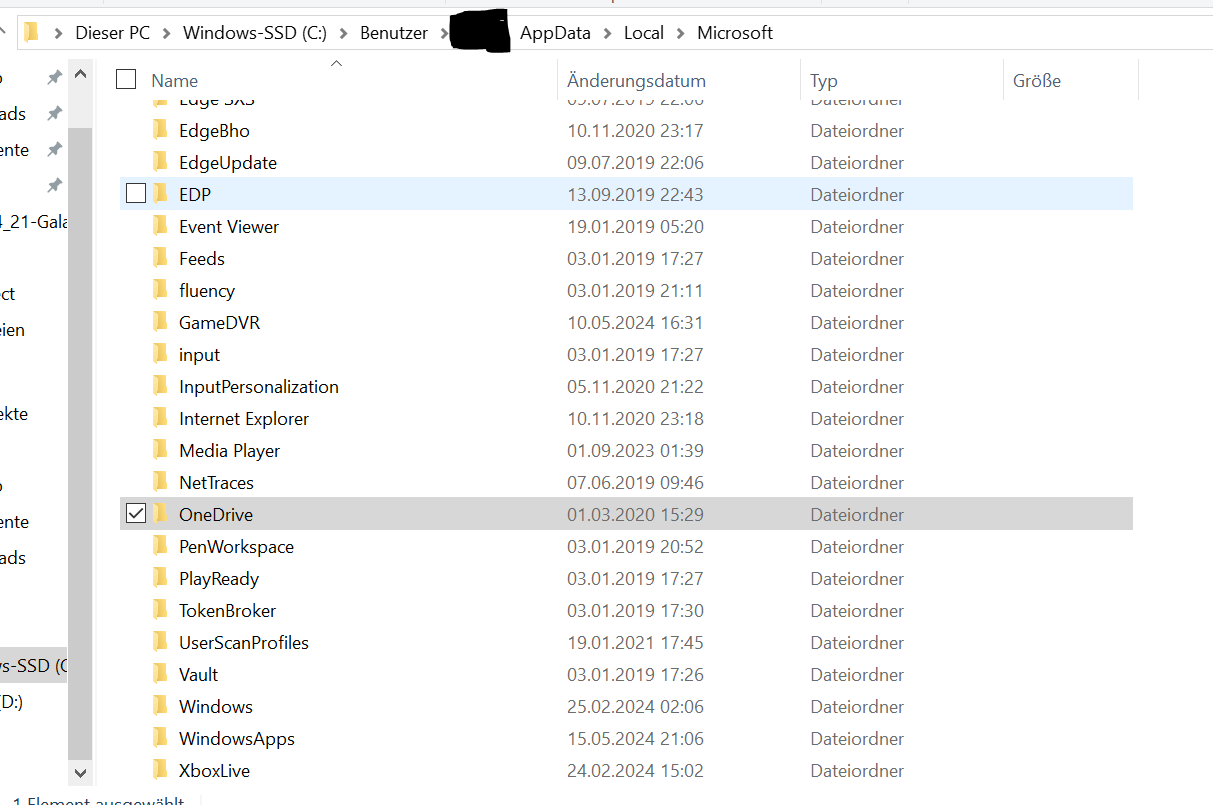Click Dateiordner type in Feeds row

coord(857,258)
